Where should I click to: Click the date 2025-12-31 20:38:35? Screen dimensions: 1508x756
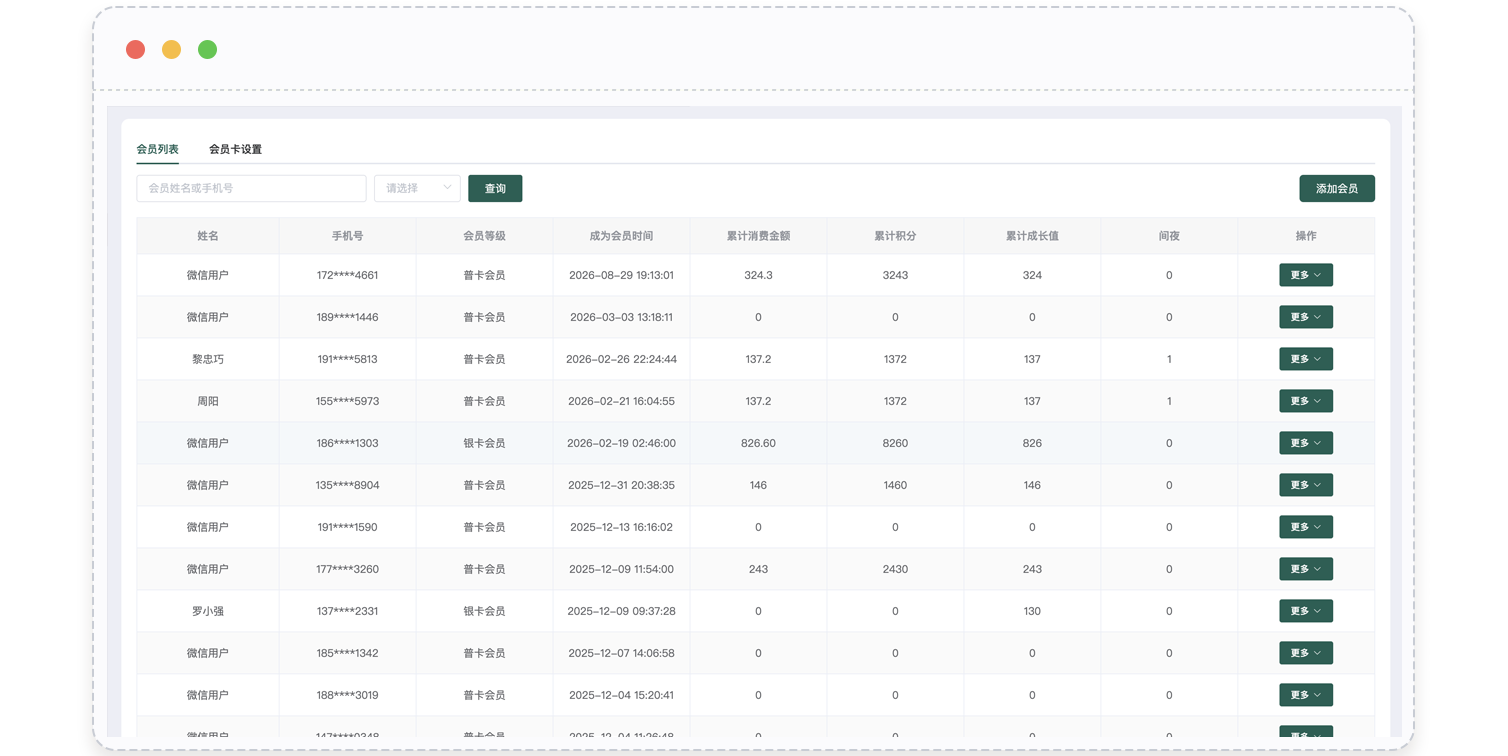(621, 485)
